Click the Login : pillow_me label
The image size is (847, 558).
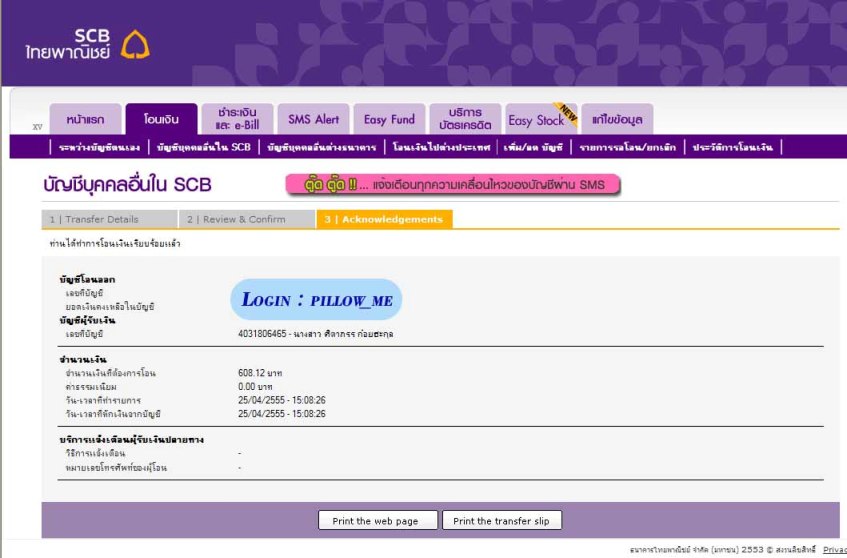(317, 300)
